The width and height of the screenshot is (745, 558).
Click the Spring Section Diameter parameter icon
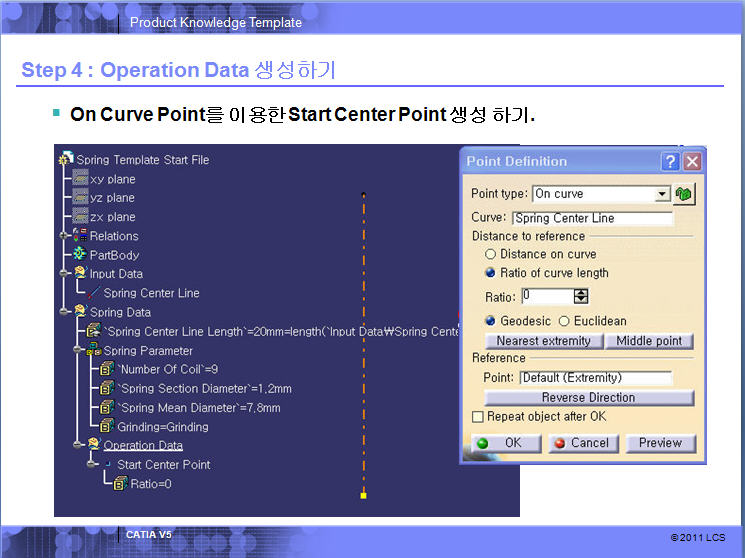click(x=107, y=387)
